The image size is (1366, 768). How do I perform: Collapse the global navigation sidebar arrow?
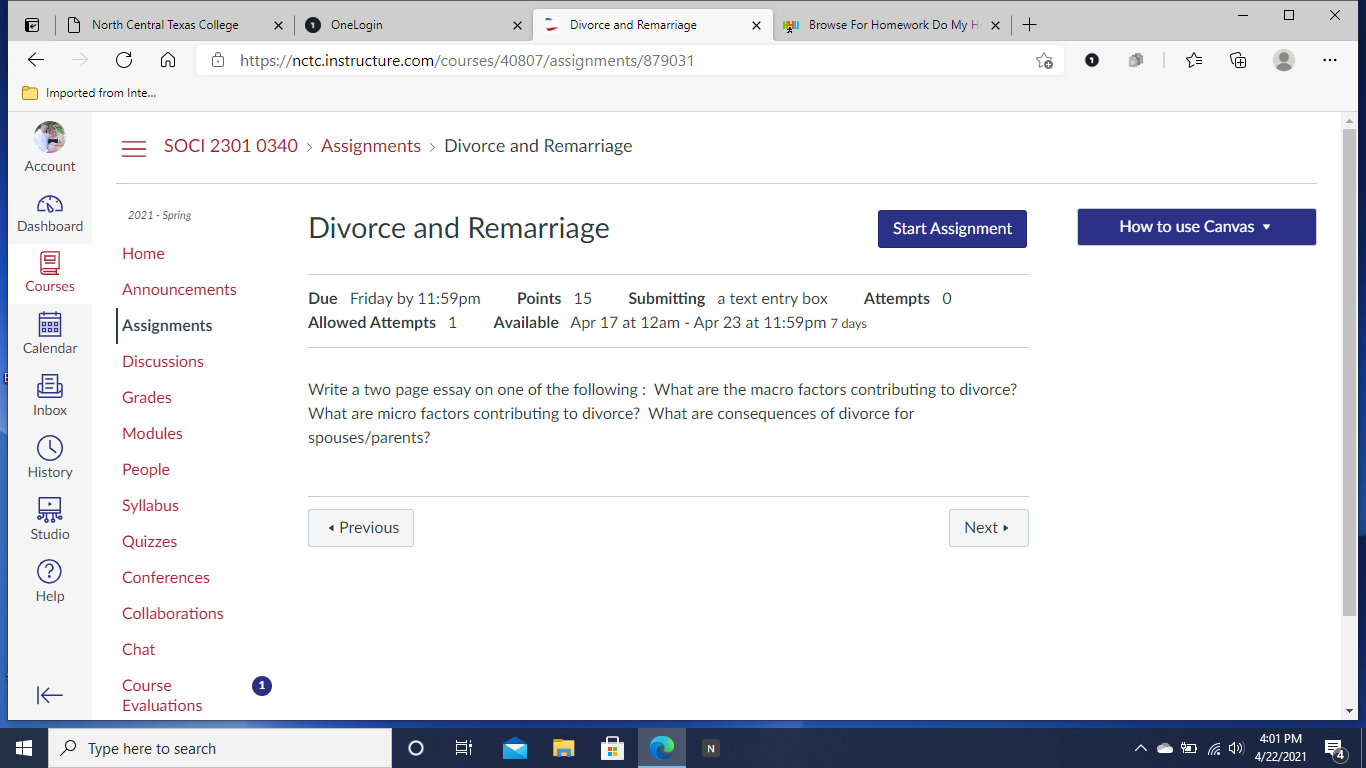50,695
